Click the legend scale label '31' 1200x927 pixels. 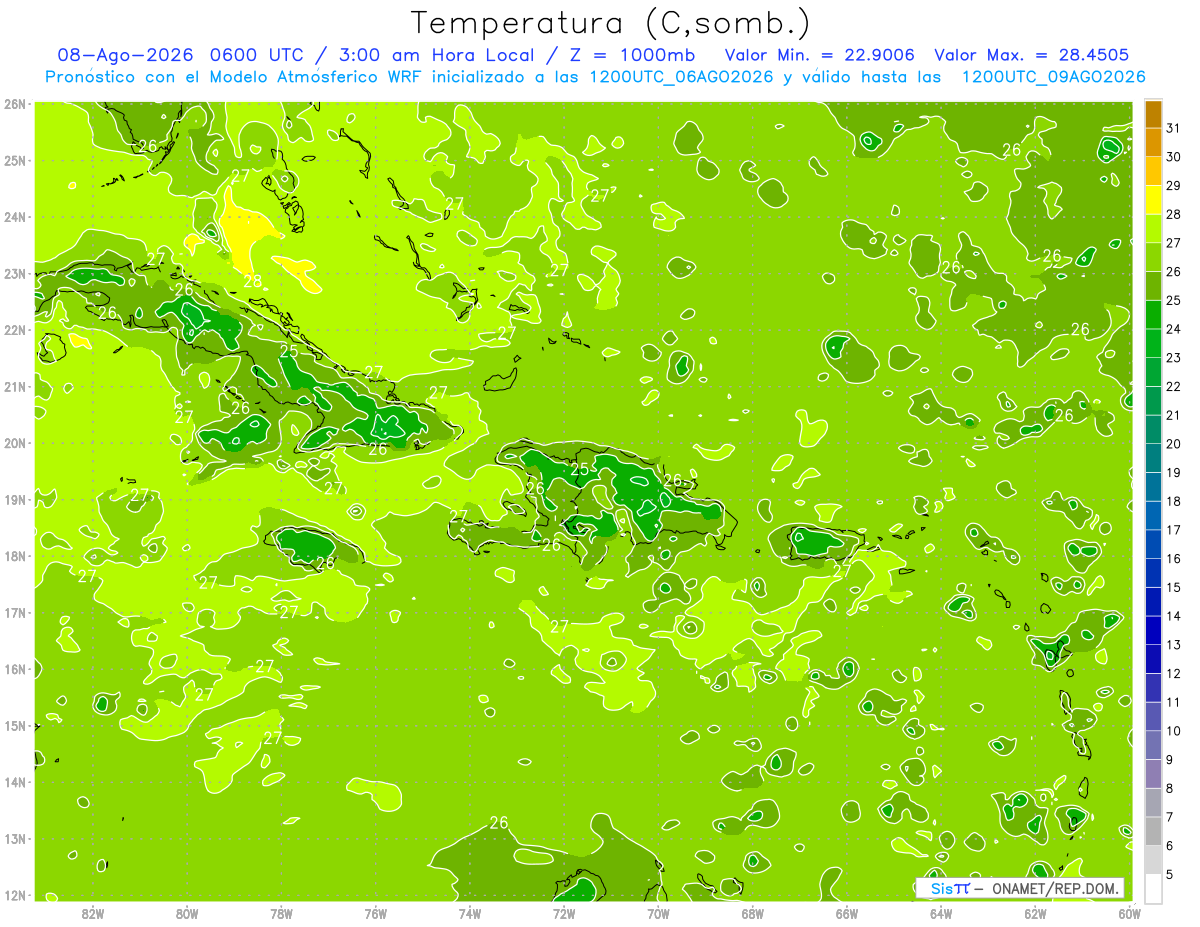pos(1173,128)
